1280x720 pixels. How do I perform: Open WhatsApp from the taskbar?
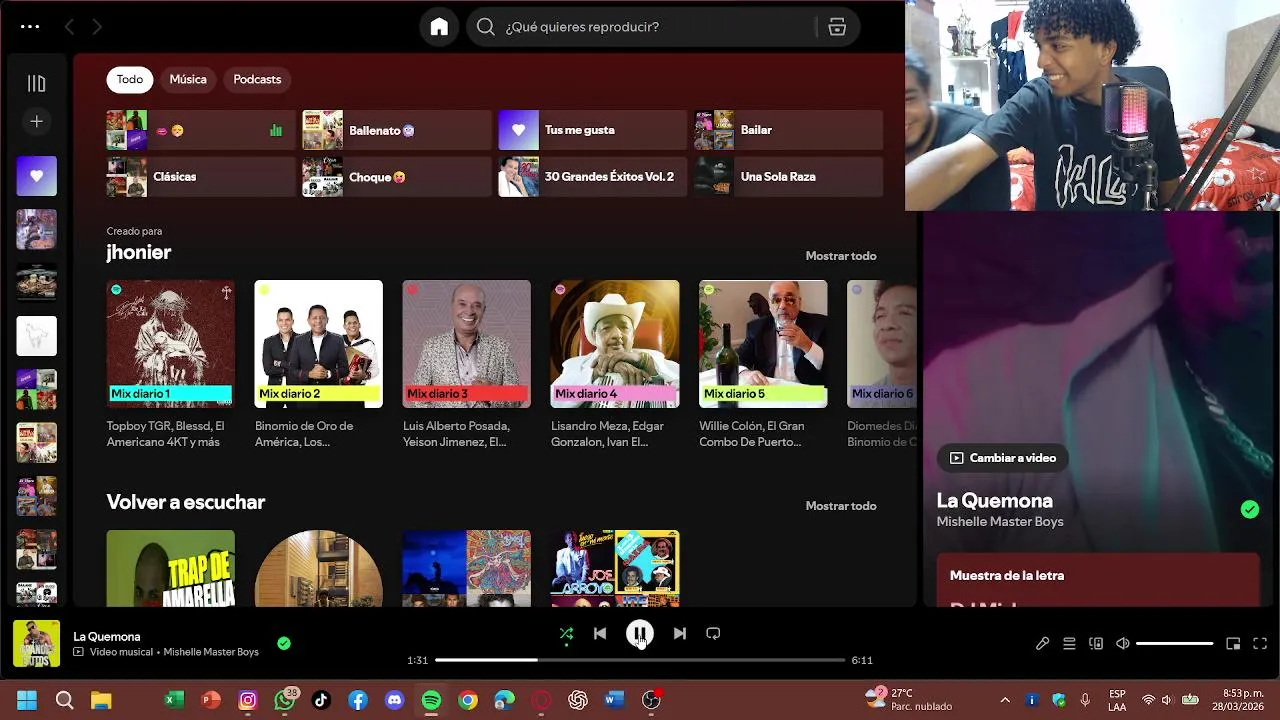coord(285,700)
